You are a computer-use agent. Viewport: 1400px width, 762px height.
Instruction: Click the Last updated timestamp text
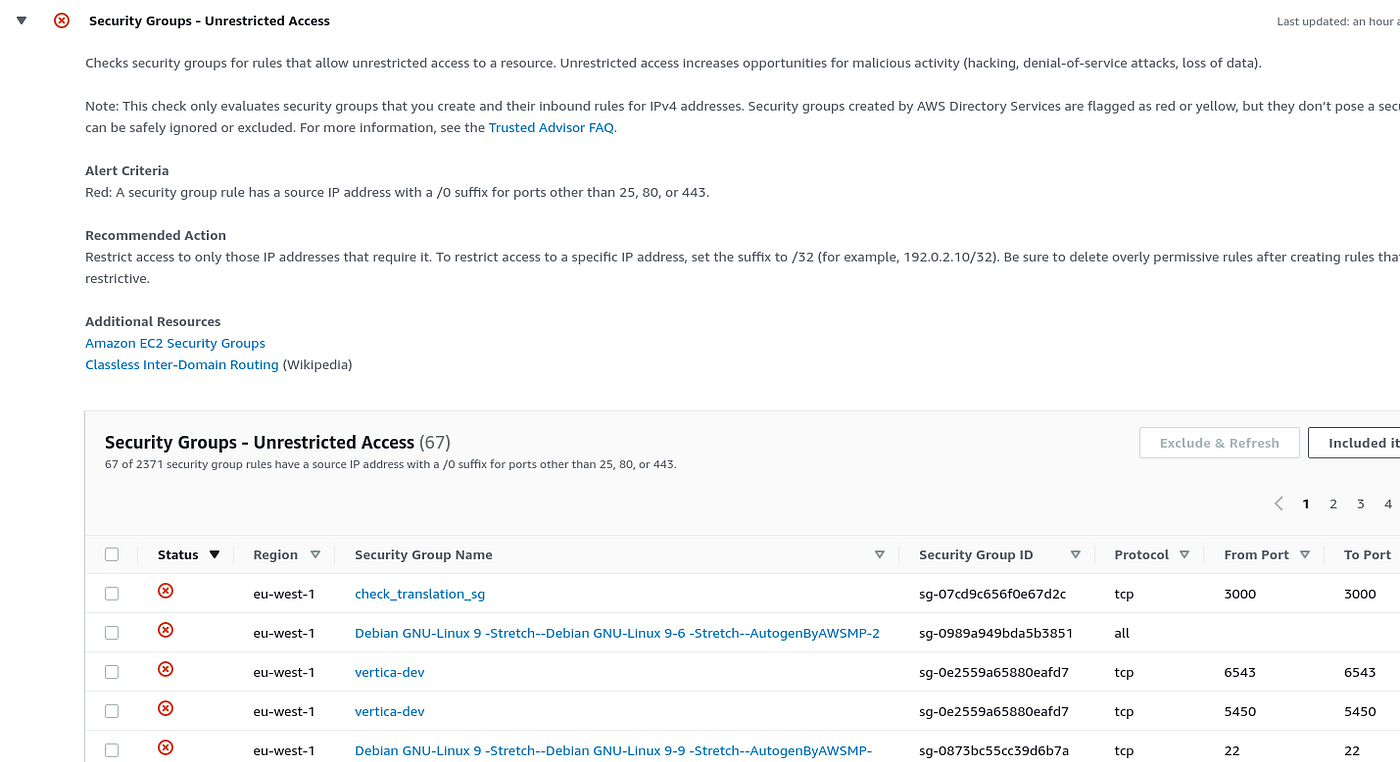pyautogui.click(x=1338, y=21)
